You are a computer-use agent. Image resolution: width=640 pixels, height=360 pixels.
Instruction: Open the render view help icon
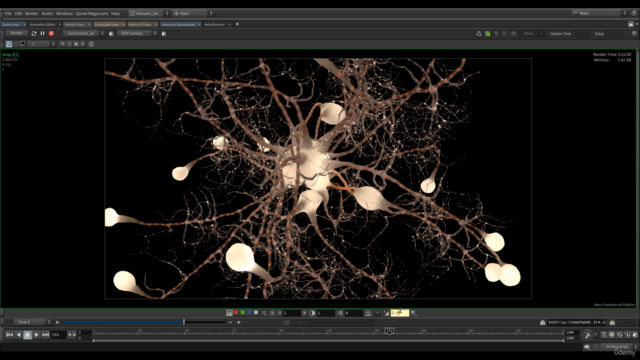tap(634, 33)
